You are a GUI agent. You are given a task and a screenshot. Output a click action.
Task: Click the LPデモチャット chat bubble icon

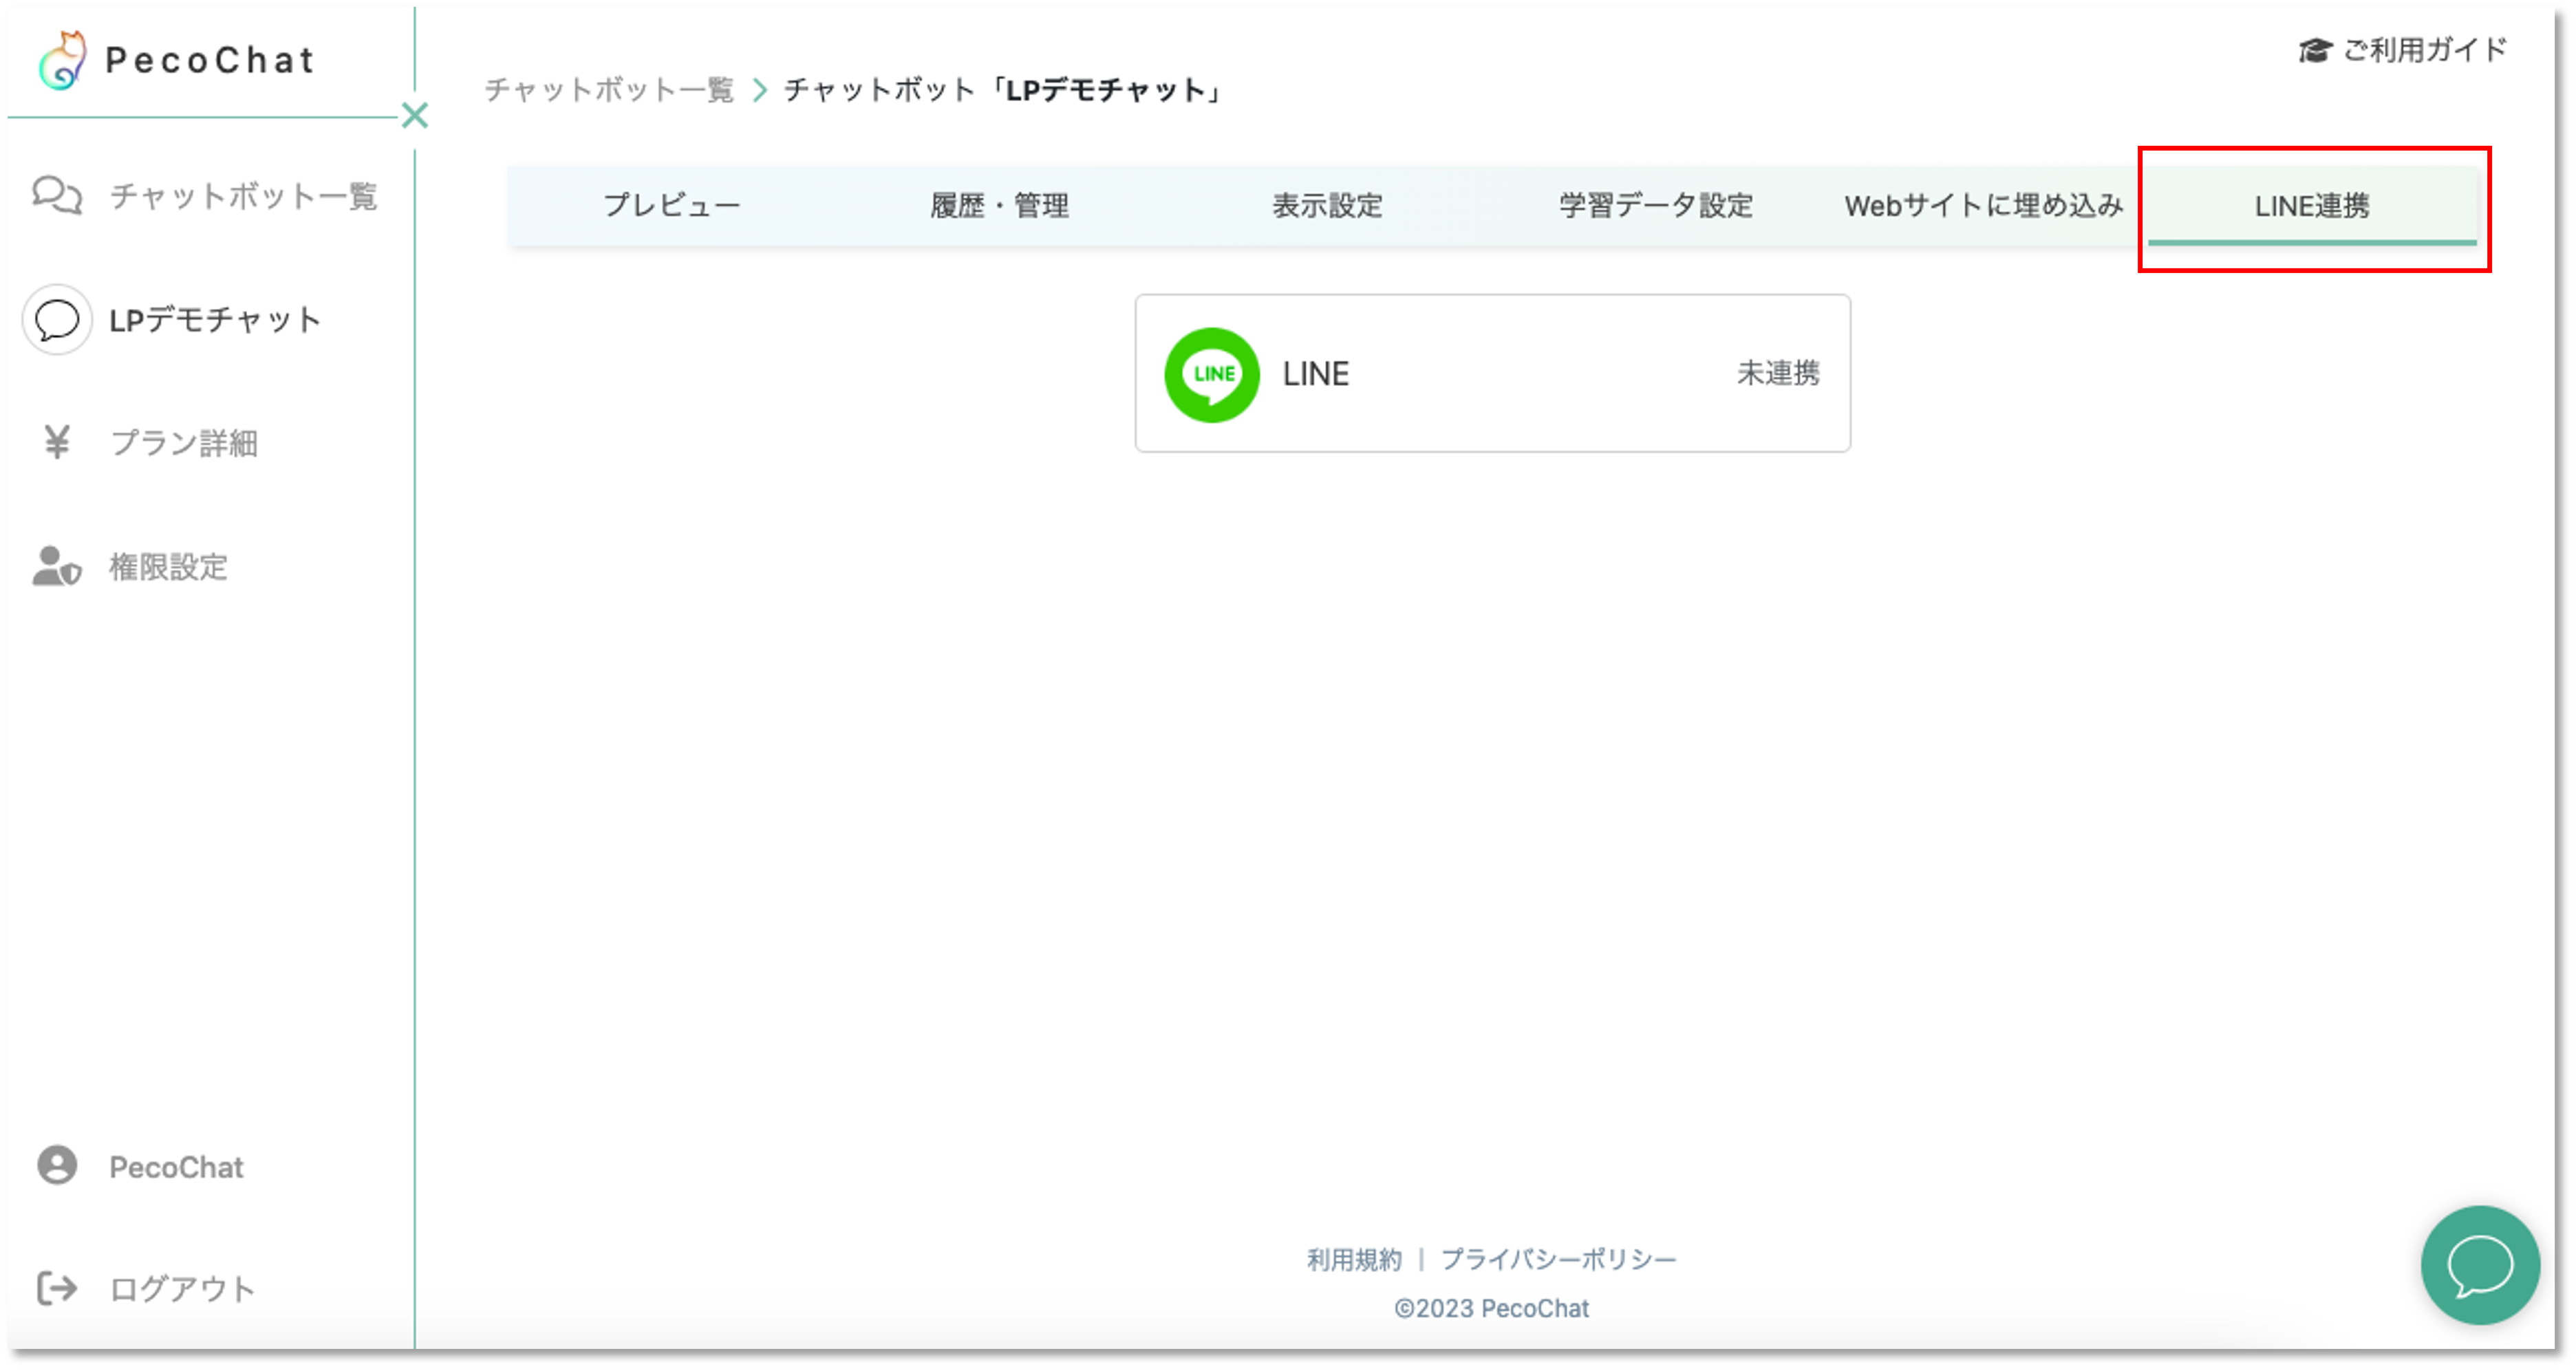(x=57, y=320)
